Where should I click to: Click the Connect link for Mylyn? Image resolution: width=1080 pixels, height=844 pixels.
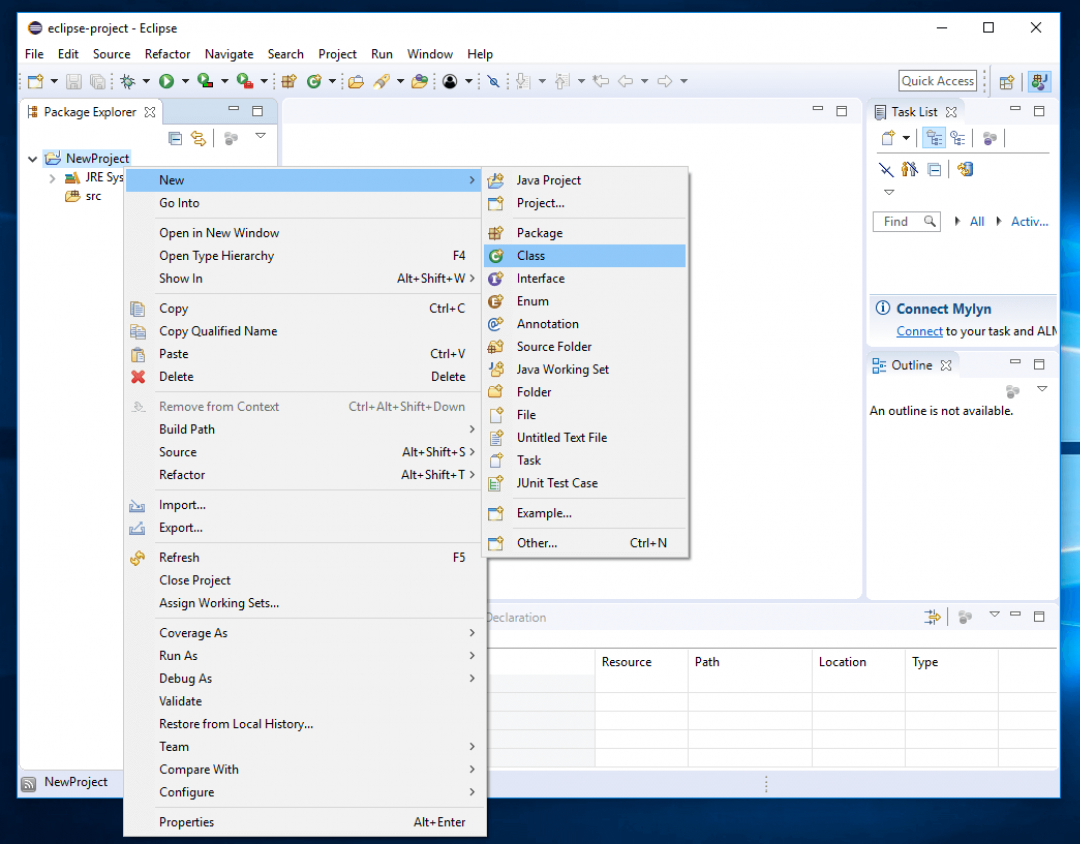click(919, 331)
